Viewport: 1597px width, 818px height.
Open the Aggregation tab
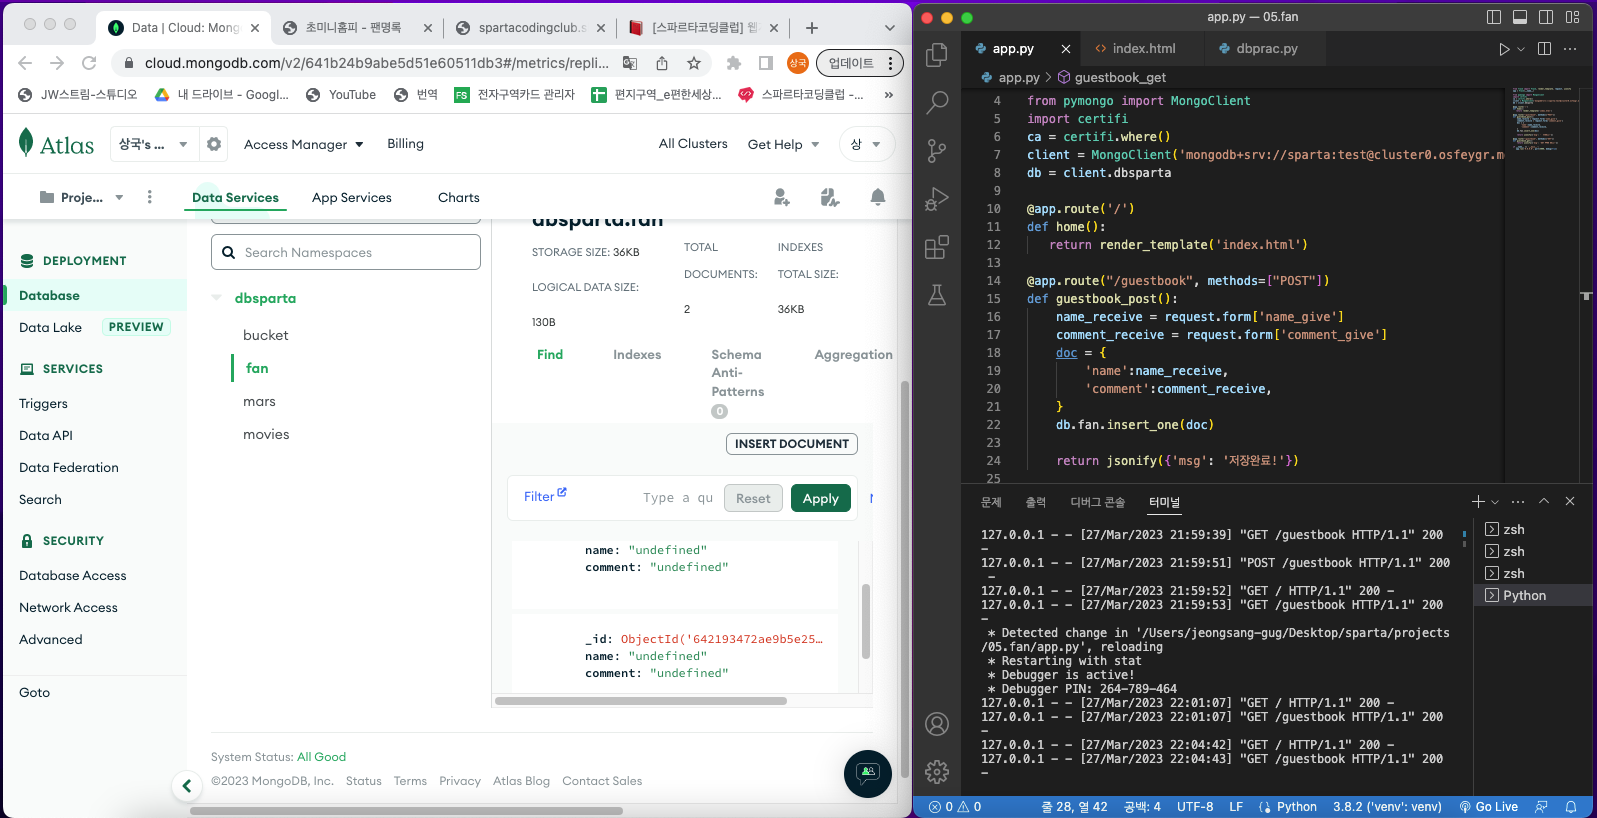(x=853, y=354)
